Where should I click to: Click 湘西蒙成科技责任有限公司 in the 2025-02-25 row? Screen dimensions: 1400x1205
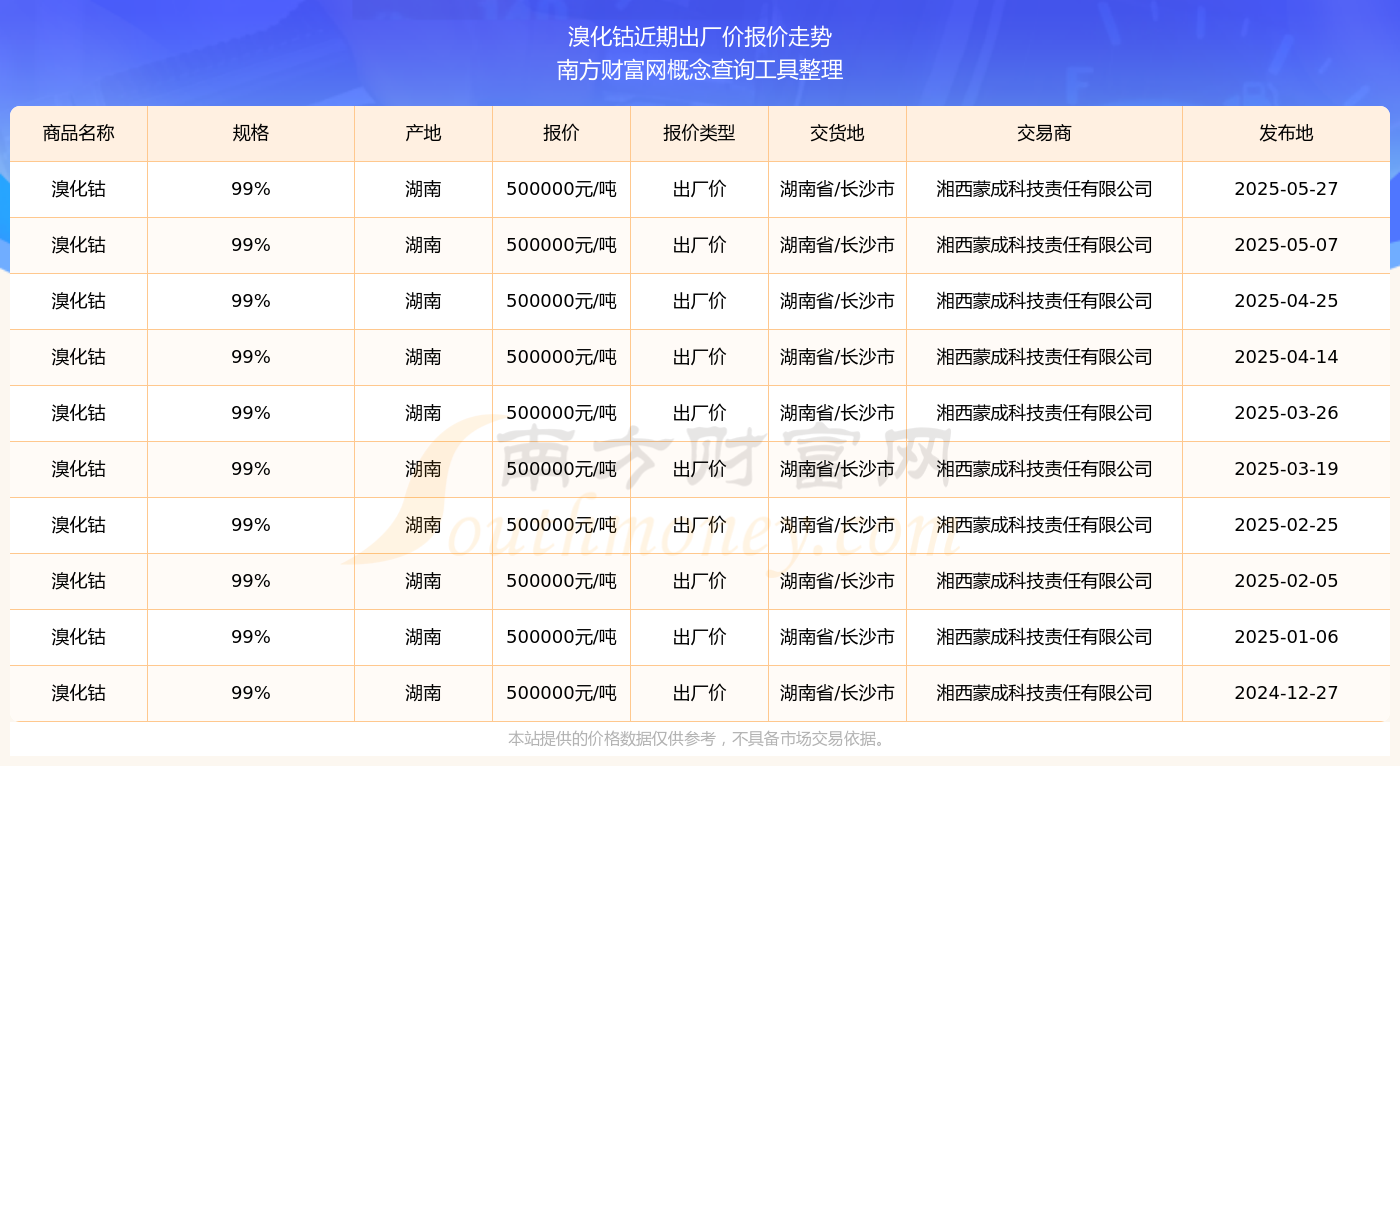point(1044,525)
